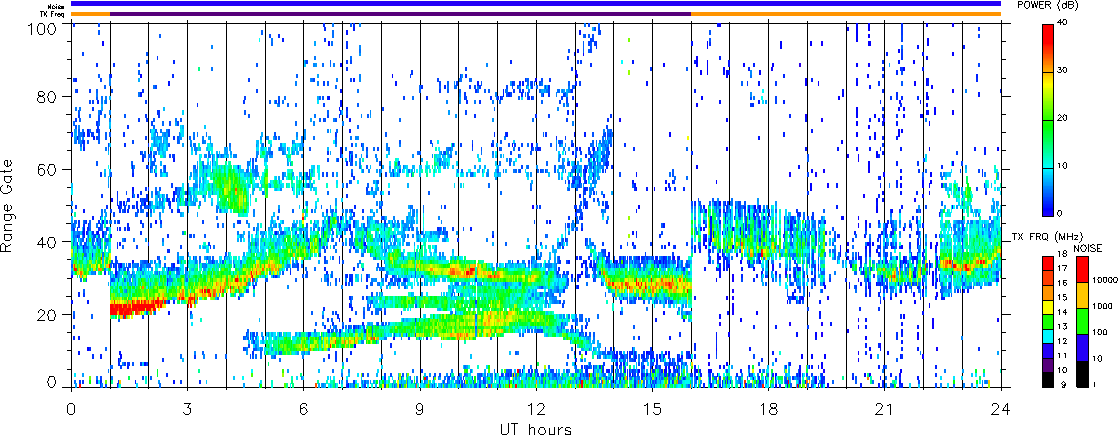Image resolution: width=1118 pixels, height=435 pixels.
Task: Click the x-axis tick label 0
Action: tap(71, 408)
